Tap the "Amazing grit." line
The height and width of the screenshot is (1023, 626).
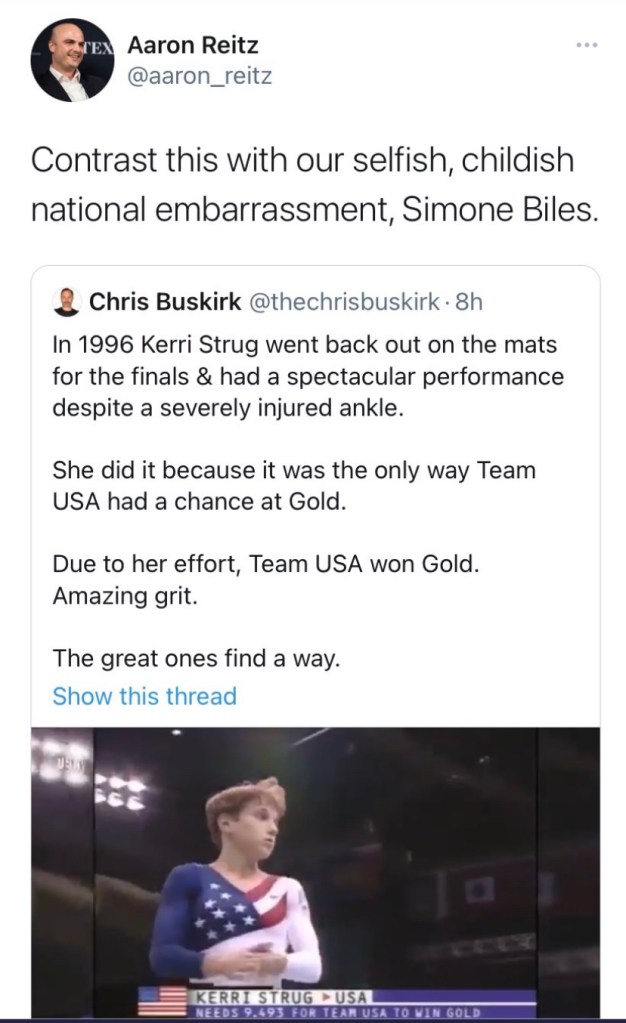pos(115,595)
